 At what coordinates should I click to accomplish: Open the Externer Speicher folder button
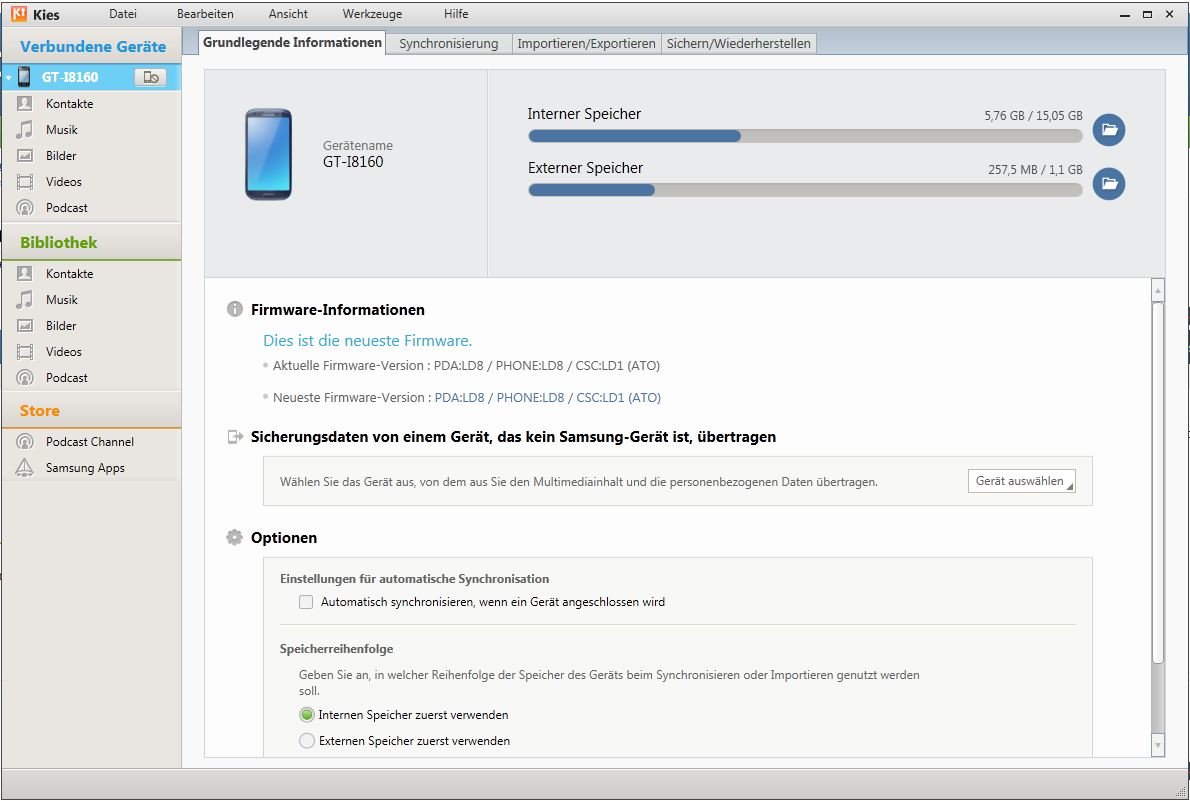coord(1109,184)
